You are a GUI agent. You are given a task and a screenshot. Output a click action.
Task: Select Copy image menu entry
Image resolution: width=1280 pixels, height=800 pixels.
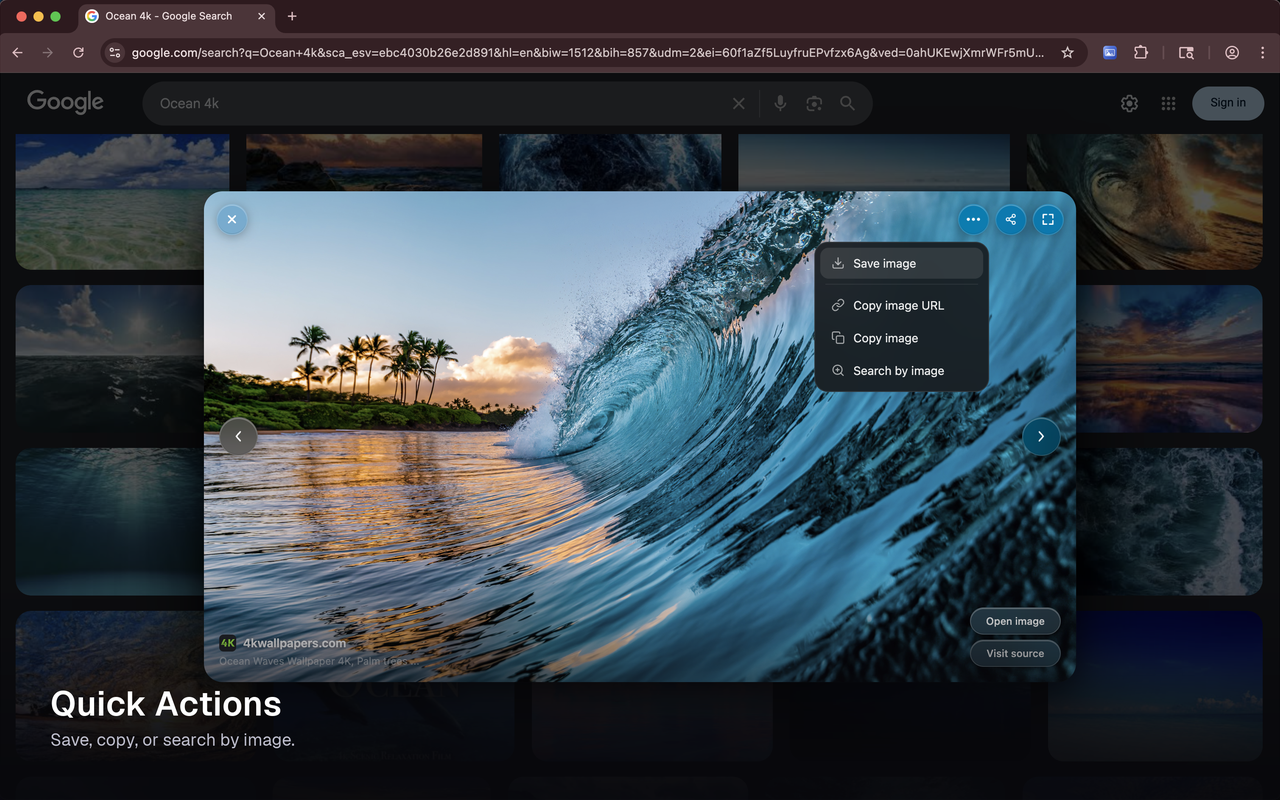tap(901, 338)
